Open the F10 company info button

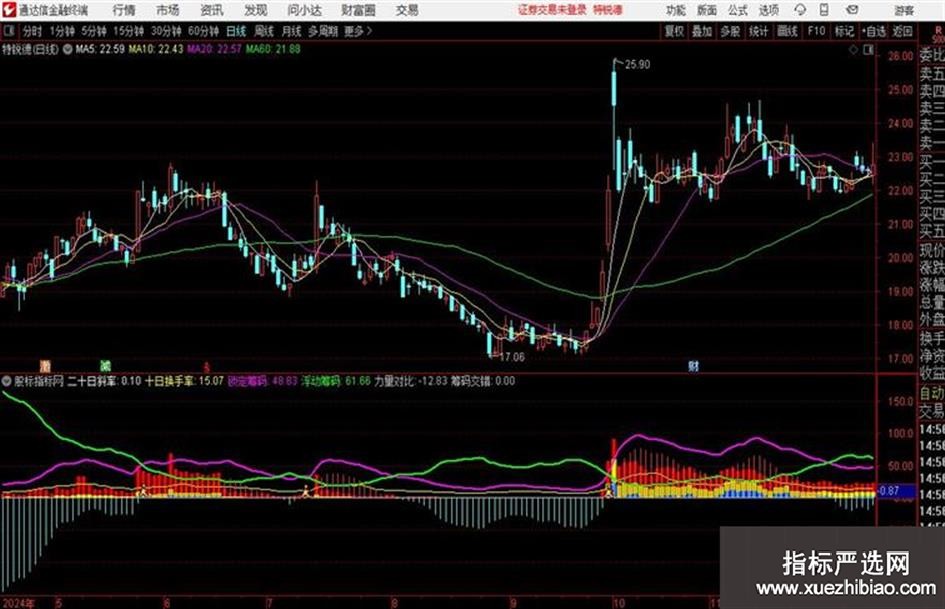(x=816, y=31)
